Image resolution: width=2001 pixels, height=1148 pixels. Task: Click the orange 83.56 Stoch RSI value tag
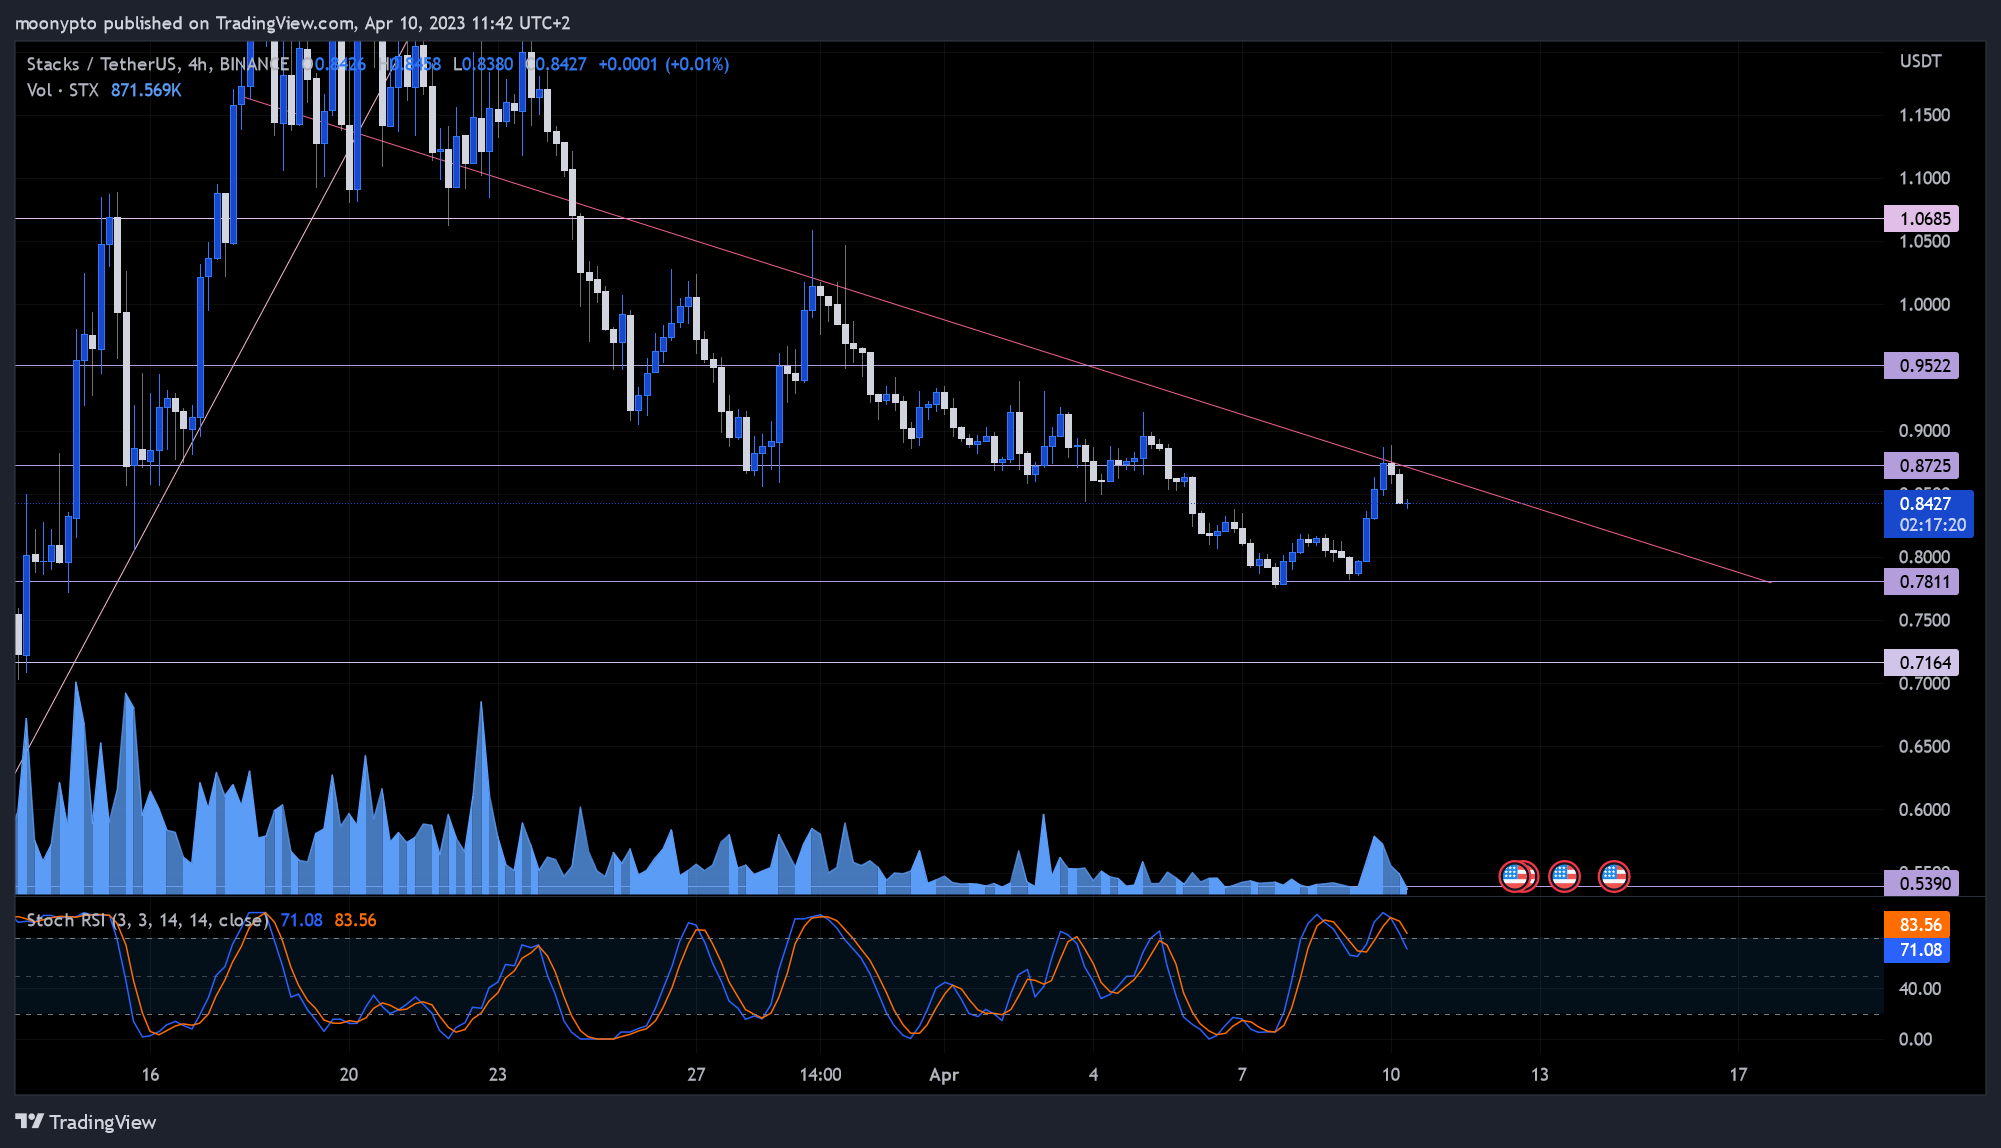point(1917,924)
